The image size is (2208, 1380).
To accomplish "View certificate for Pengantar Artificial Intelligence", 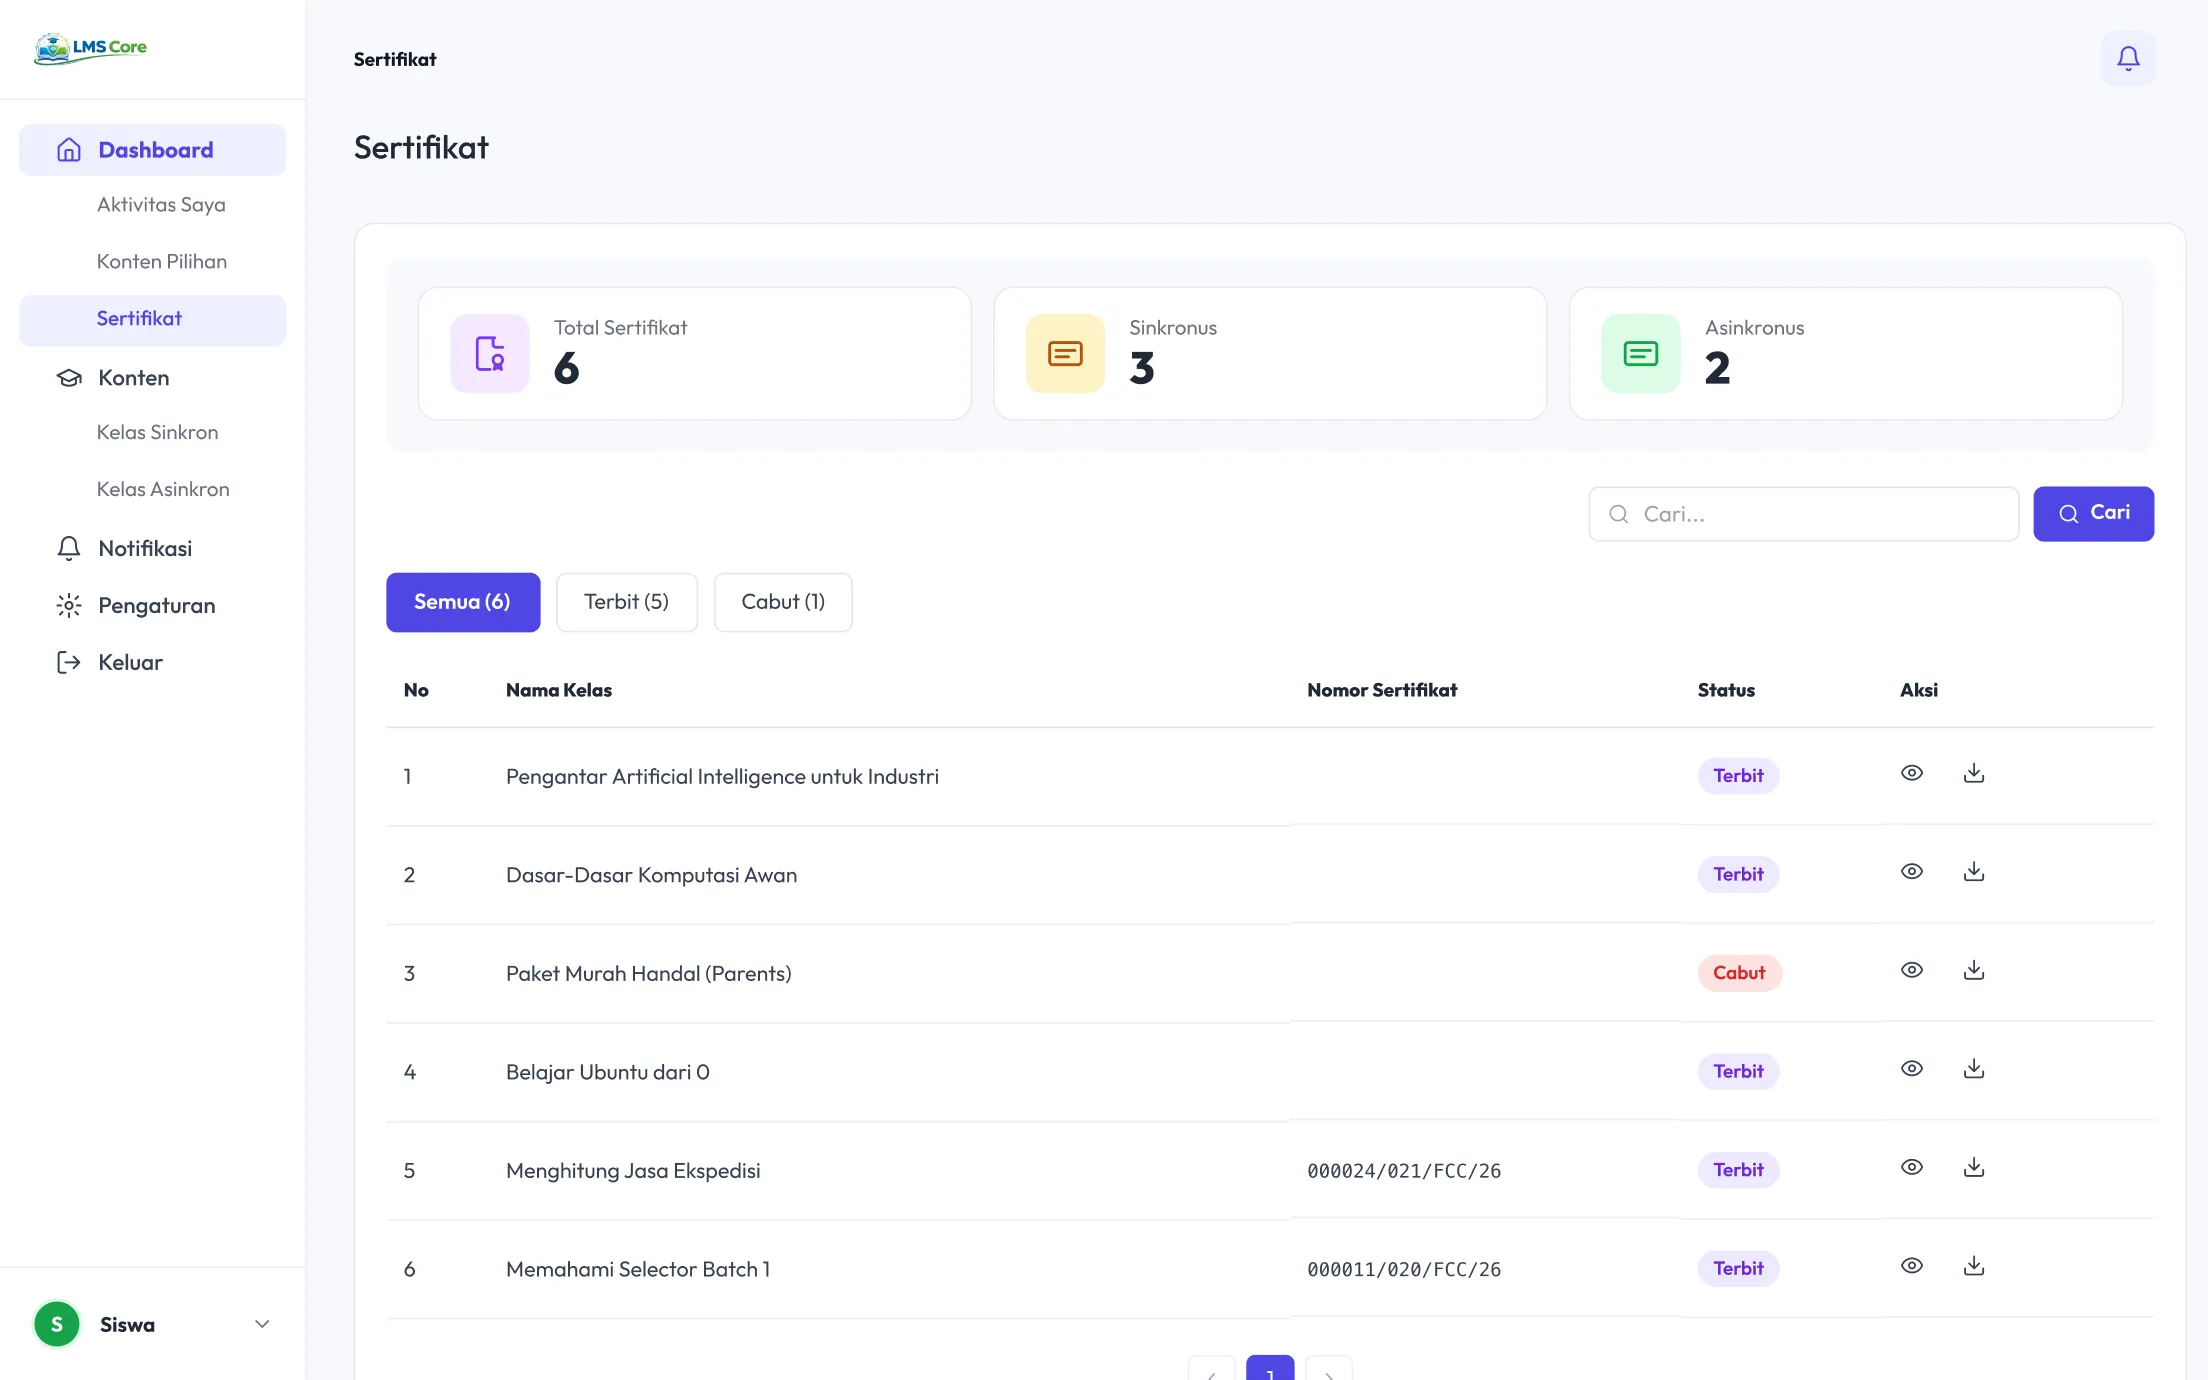I will (x=1912, y=773).
